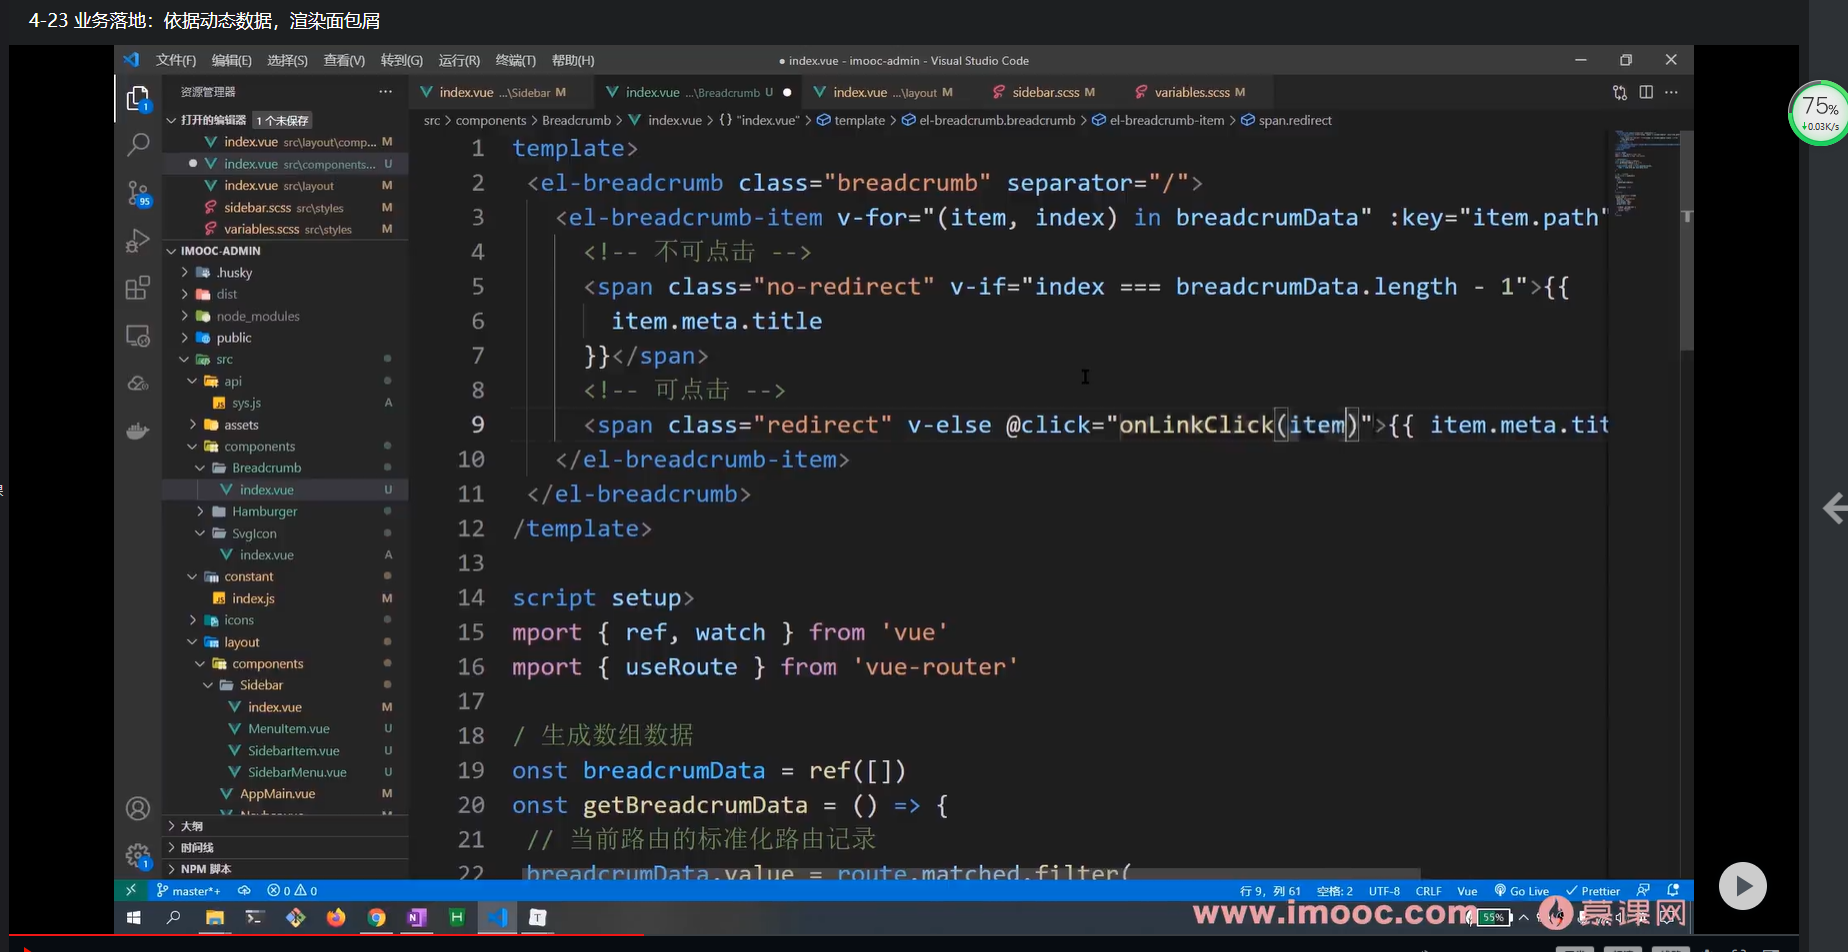Click Go Live in status bar
1848x952 pixels.
click(x=1521, y=890)
